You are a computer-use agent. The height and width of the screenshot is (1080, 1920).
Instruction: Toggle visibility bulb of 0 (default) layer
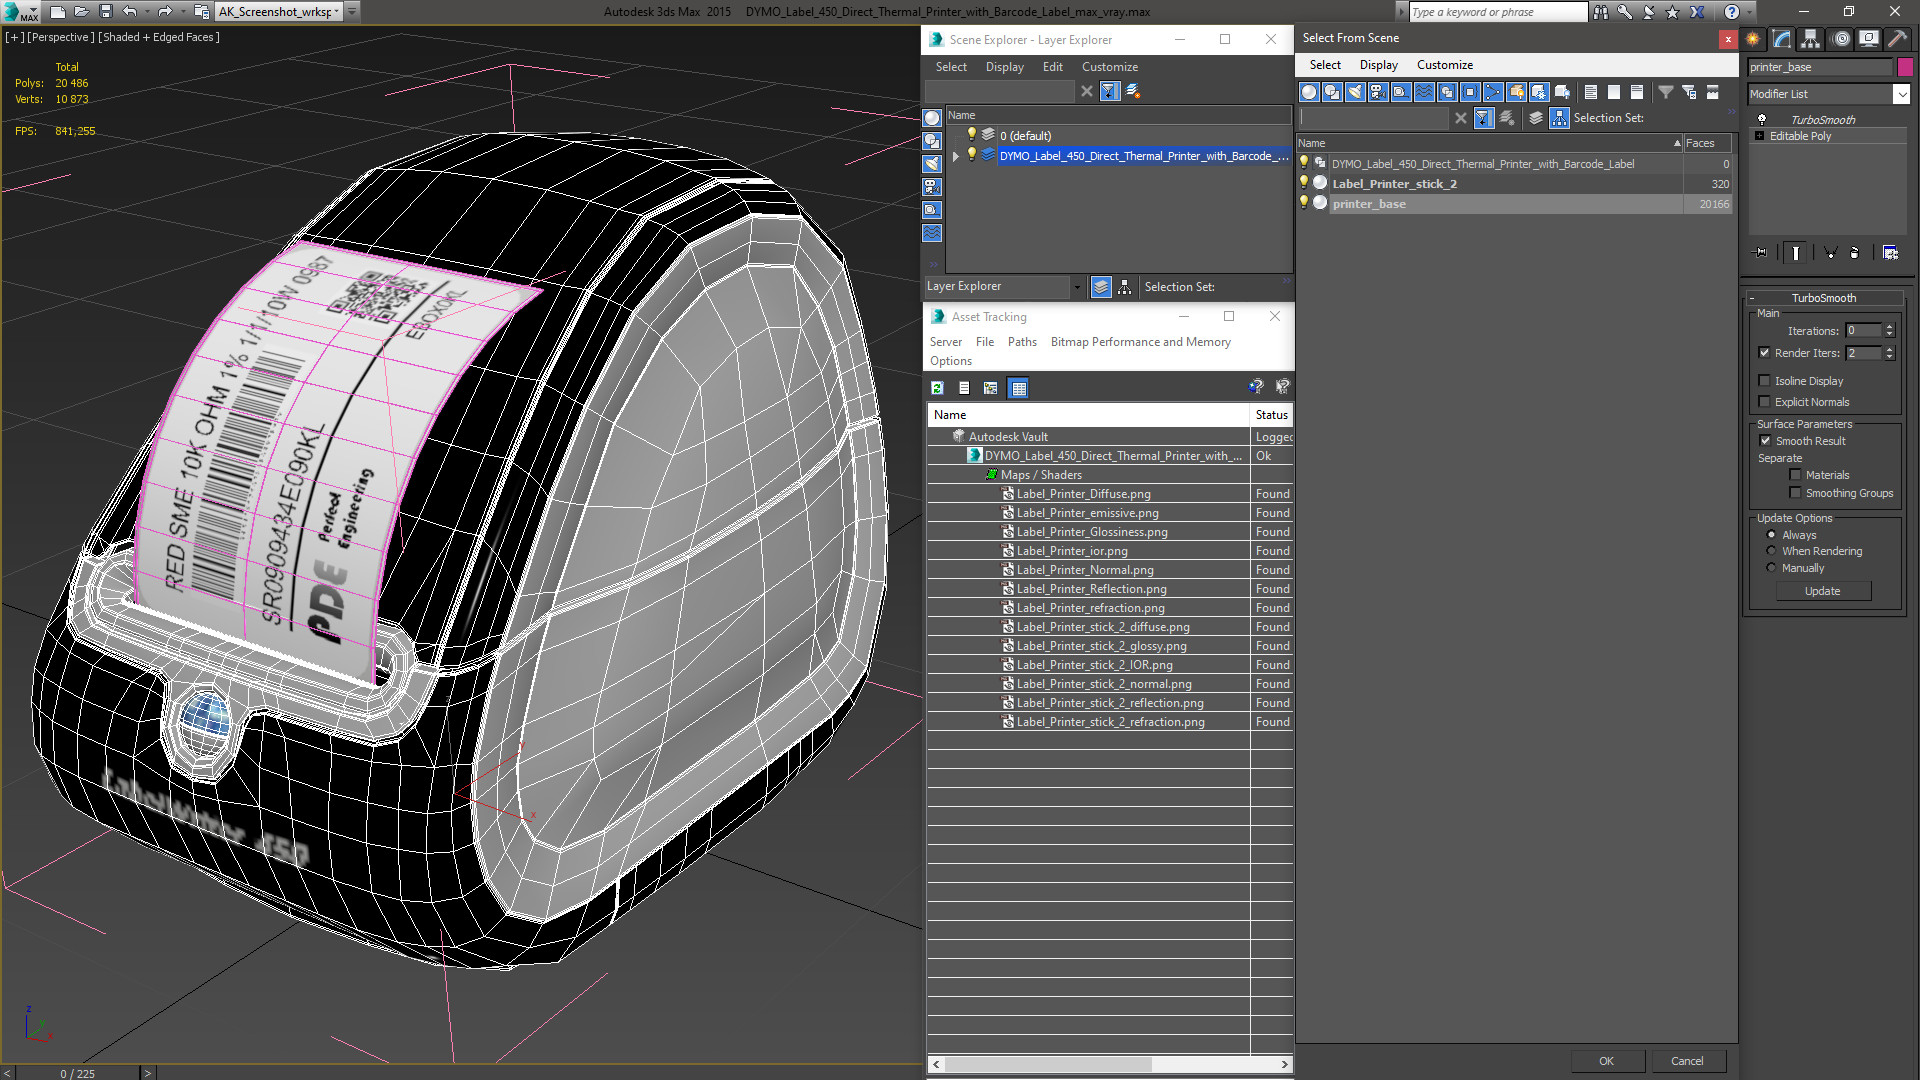point(970,135)
